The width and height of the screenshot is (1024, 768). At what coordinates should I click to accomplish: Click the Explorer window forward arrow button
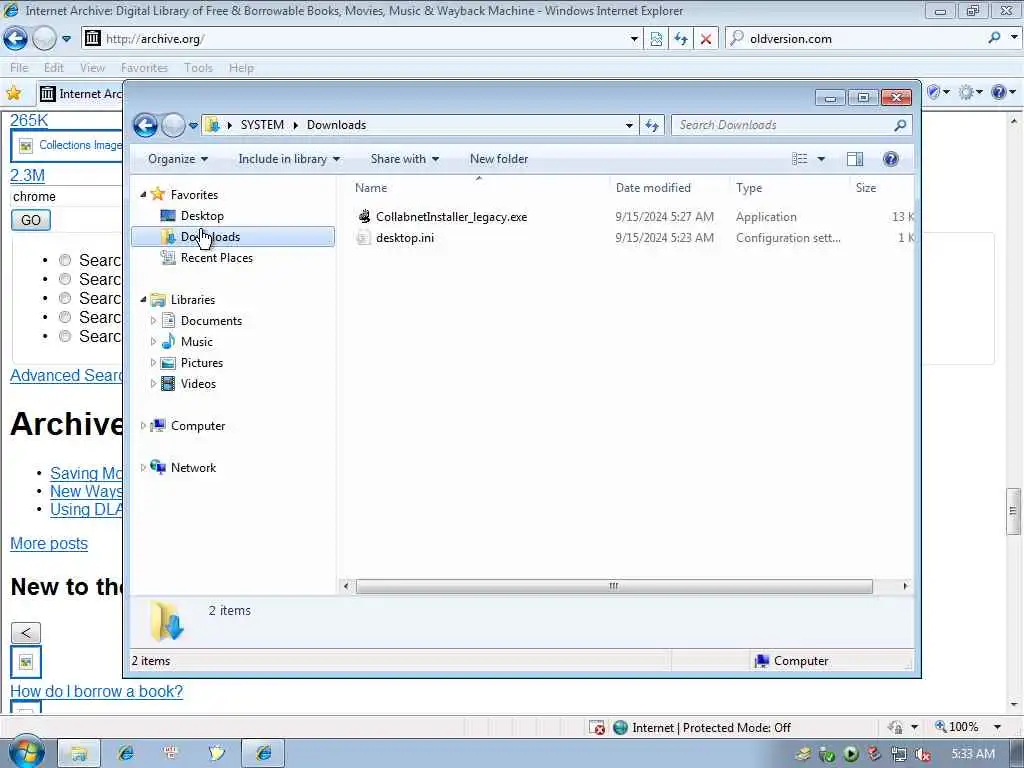pos(173,125)
